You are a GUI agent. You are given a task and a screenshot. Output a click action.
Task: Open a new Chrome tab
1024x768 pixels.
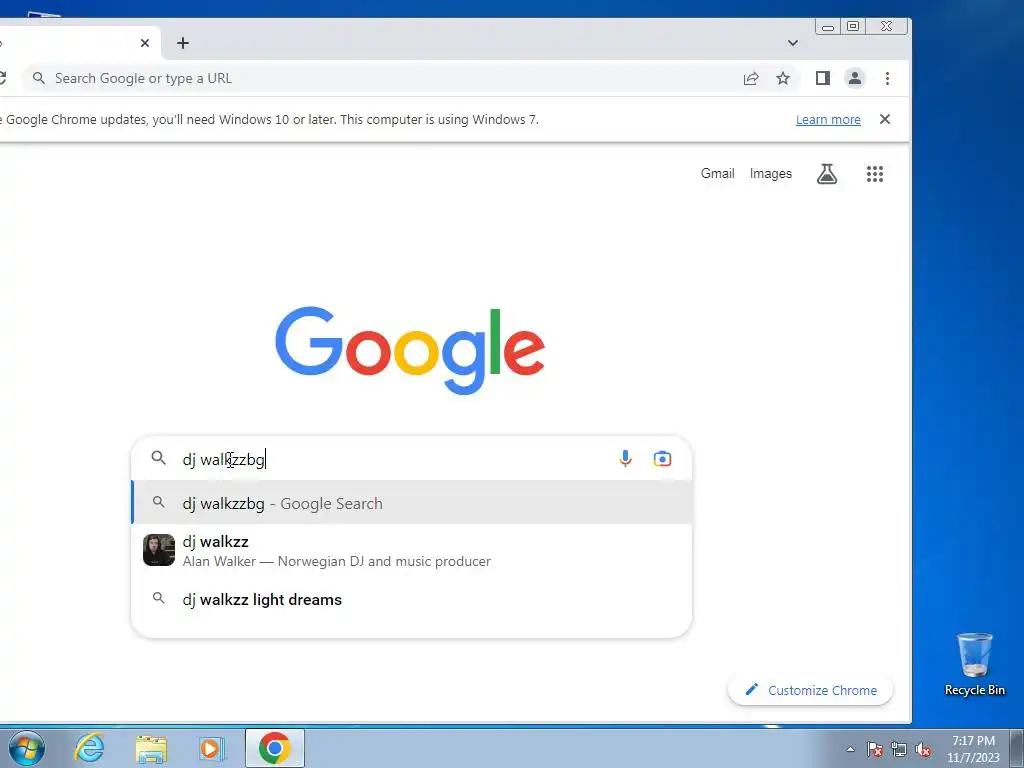click(x=183, y=43)
